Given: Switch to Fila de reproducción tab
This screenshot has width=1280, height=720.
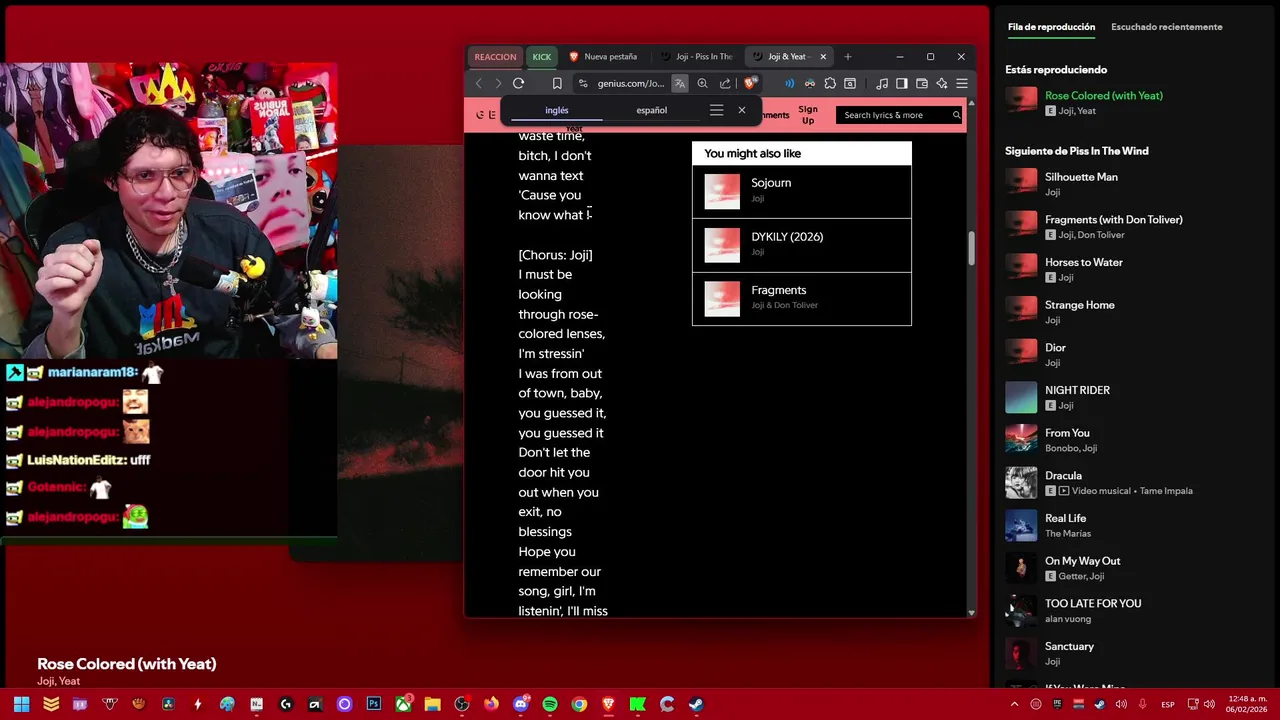Looking at the screenshot, I should [x=1051, y=27].
